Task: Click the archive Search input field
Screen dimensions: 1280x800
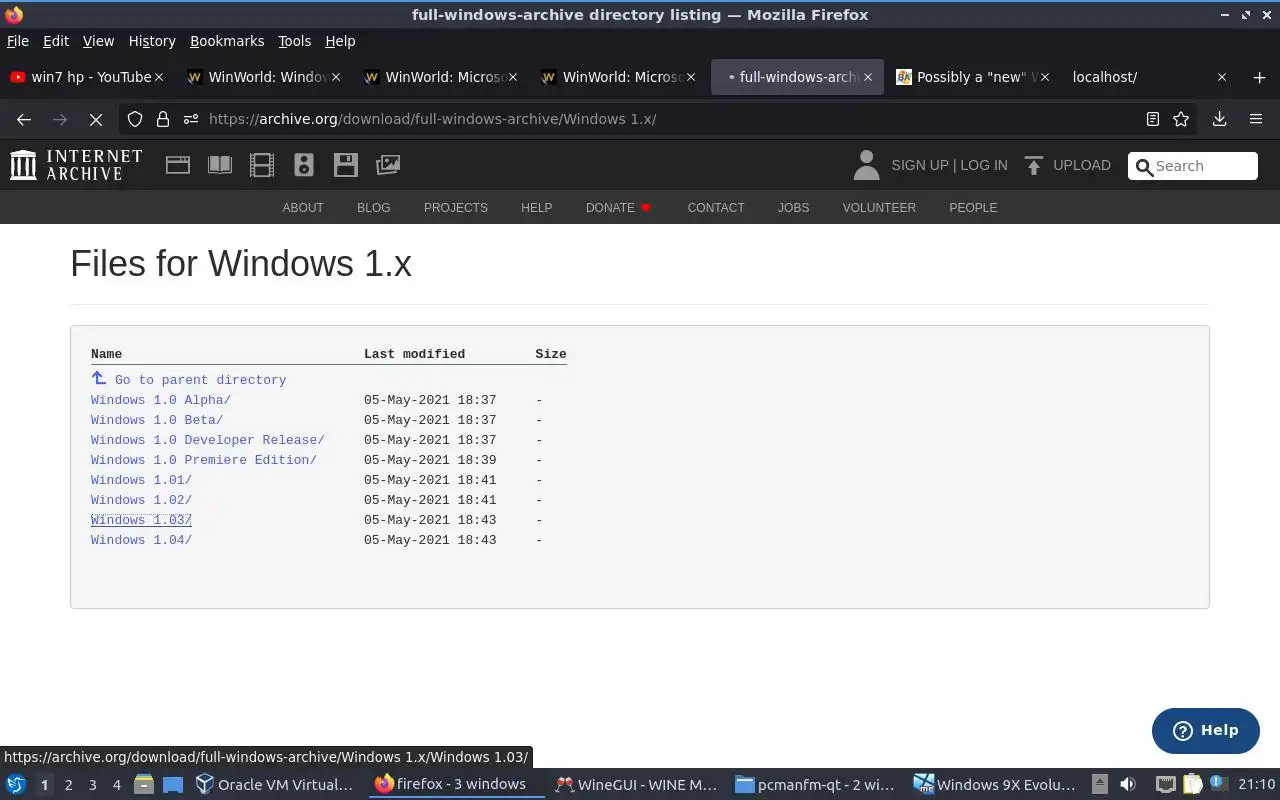Action: click(1193, 166)
